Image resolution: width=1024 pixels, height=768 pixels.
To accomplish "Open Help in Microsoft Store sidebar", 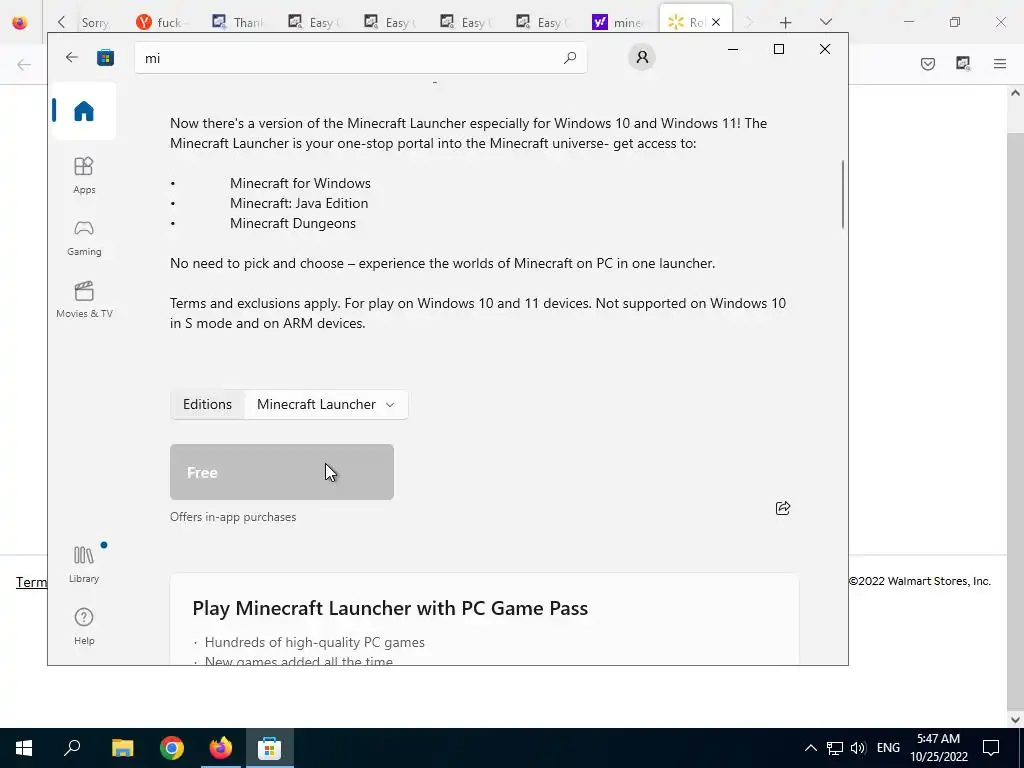I will pos(84,627).
